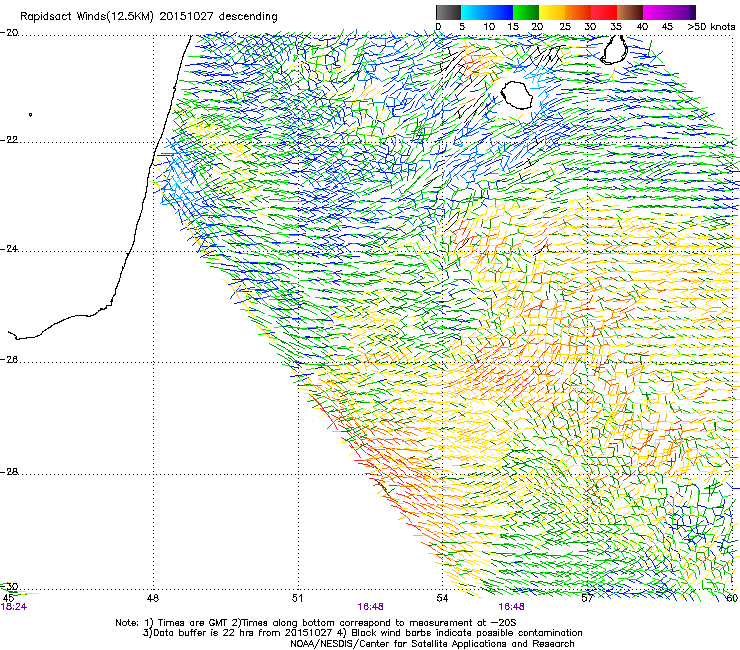Viewport: 740px width, 650px height.
Task: Click the title 'Rapidscat Winds(12.5KM) 20151027 descending'
Action: point(149,16)
